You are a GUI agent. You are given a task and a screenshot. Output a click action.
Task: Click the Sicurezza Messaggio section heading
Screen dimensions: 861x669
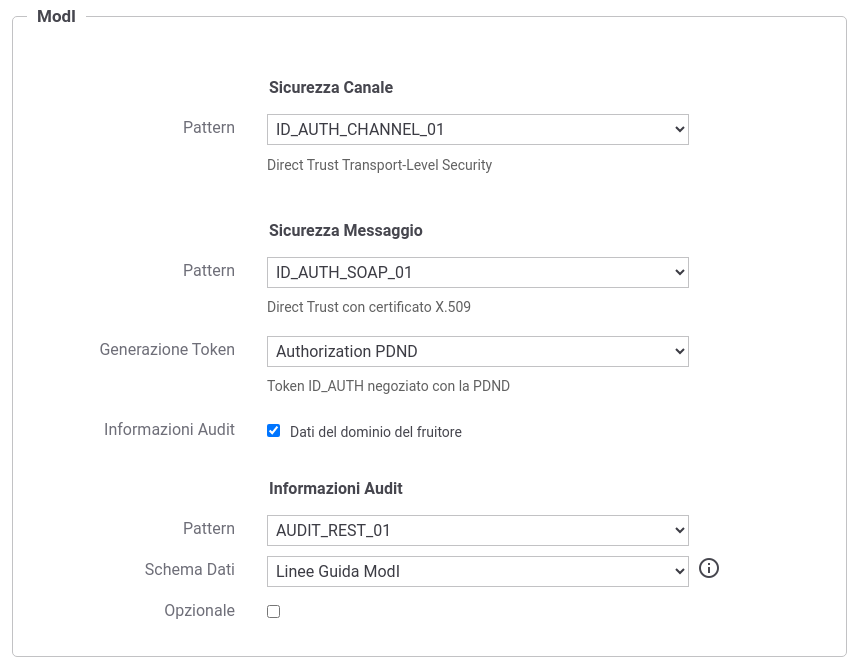pyautogui.click(x=345, y=230)
